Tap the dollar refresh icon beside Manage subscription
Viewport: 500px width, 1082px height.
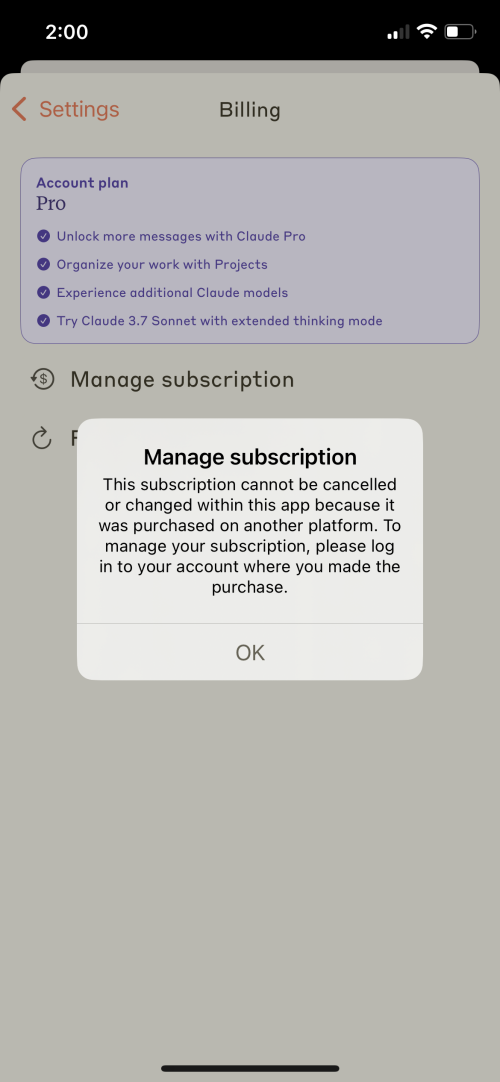42,379
